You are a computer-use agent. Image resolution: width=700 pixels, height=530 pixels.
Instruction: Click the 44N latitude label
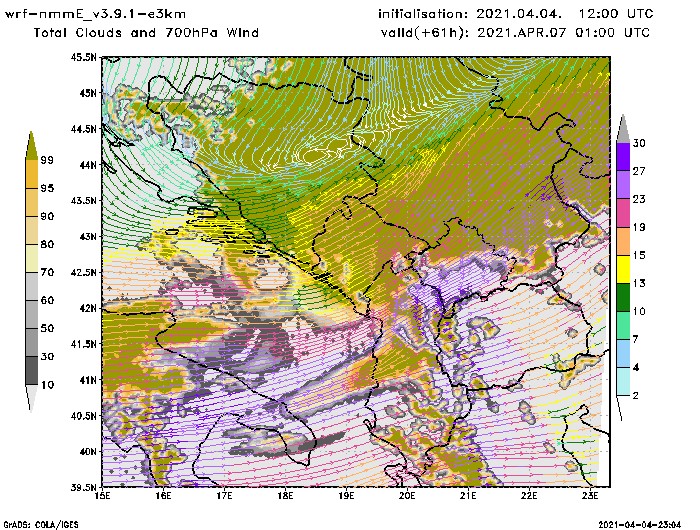click(88, 165)
